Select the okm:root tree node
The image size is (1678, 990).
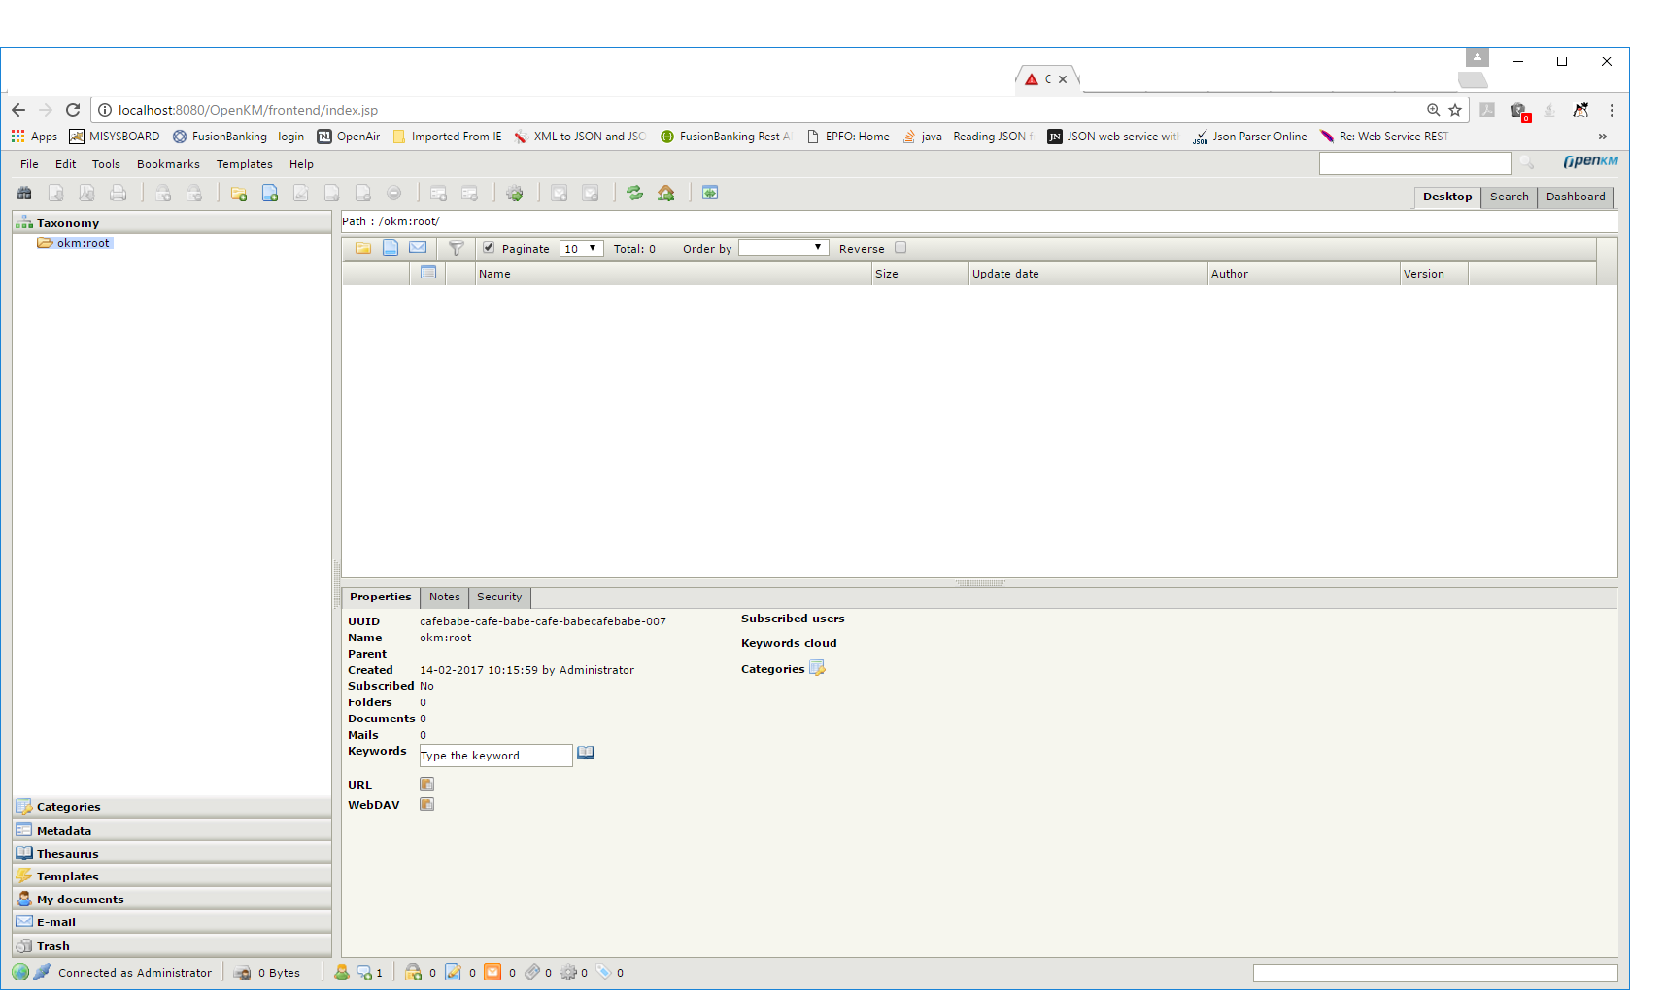click(x=84, y=243)
